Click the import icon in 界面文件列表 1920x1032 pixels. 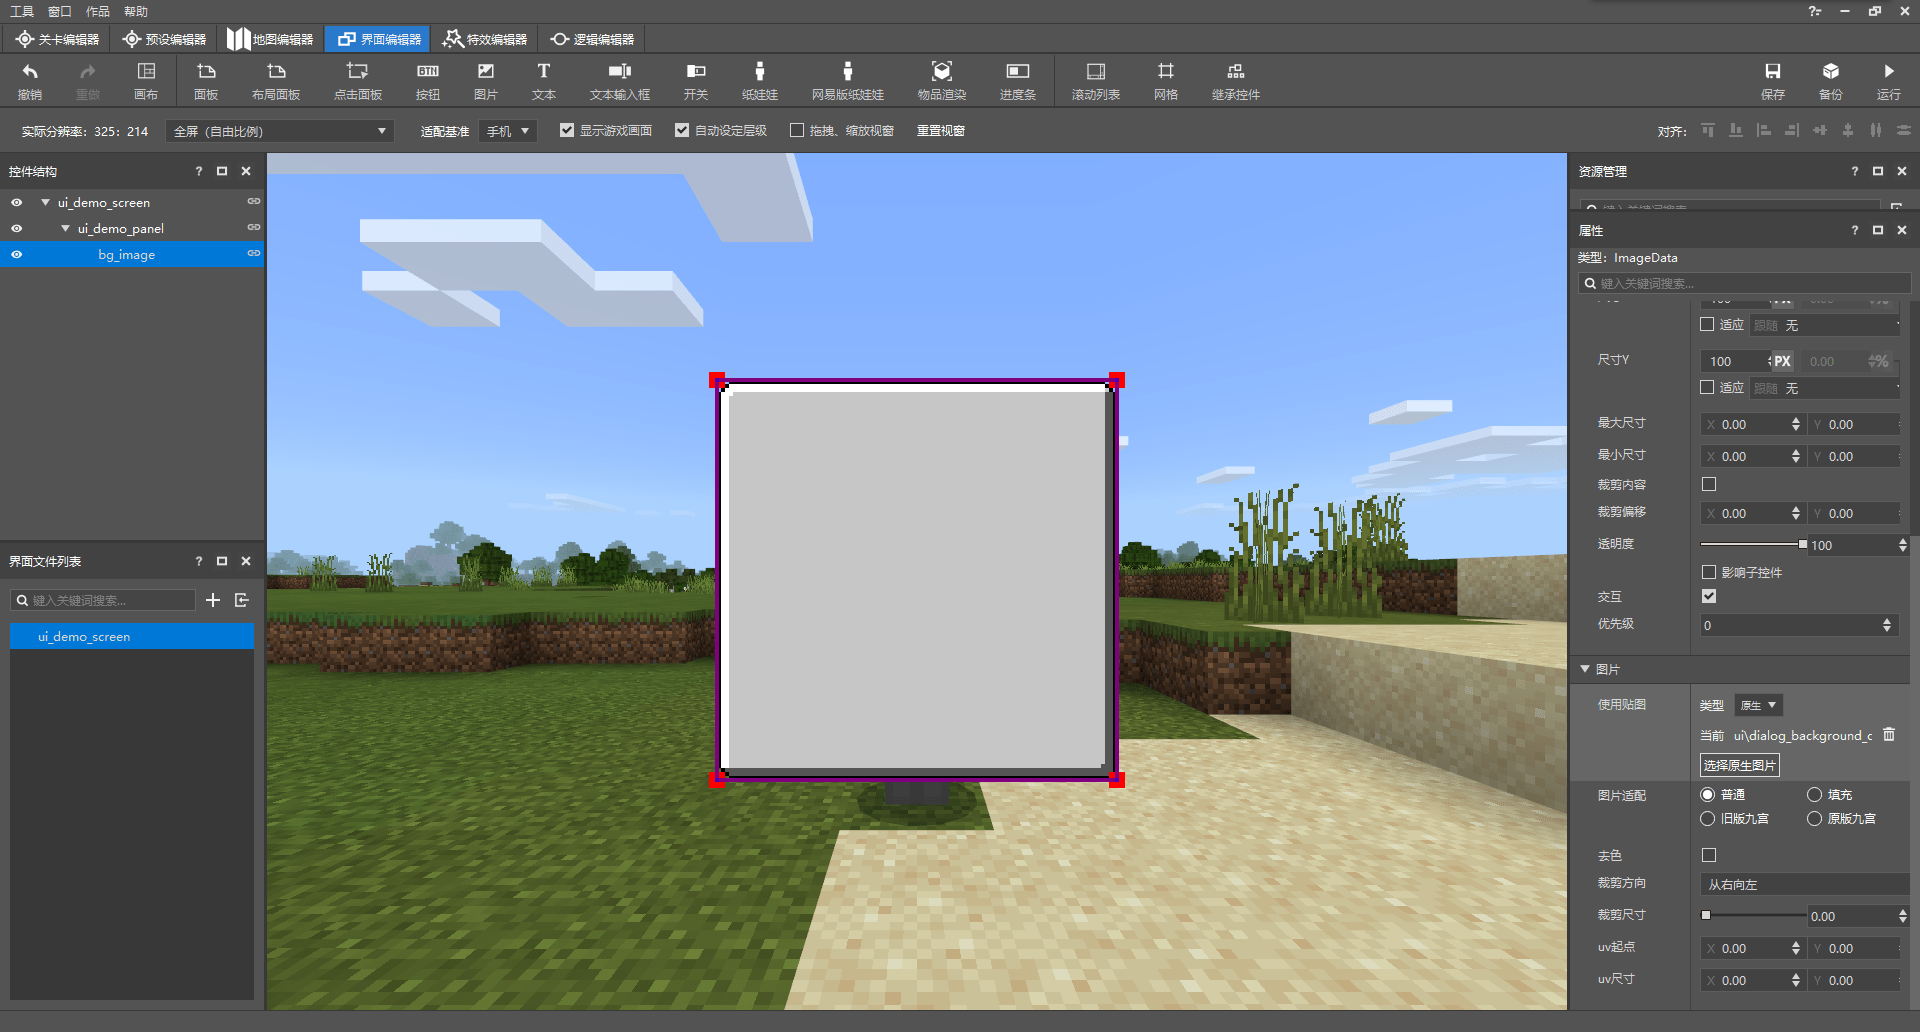pyautogui.click(x=242, y=600)
